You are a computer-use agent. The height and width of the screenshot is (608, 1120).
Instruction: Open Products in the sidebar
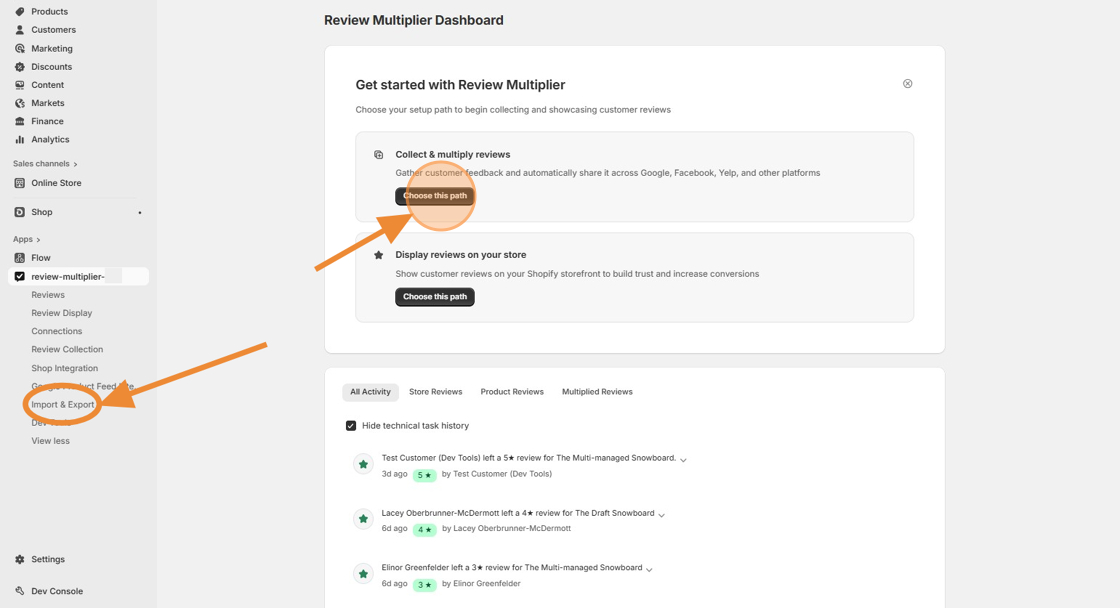[49, 11]
